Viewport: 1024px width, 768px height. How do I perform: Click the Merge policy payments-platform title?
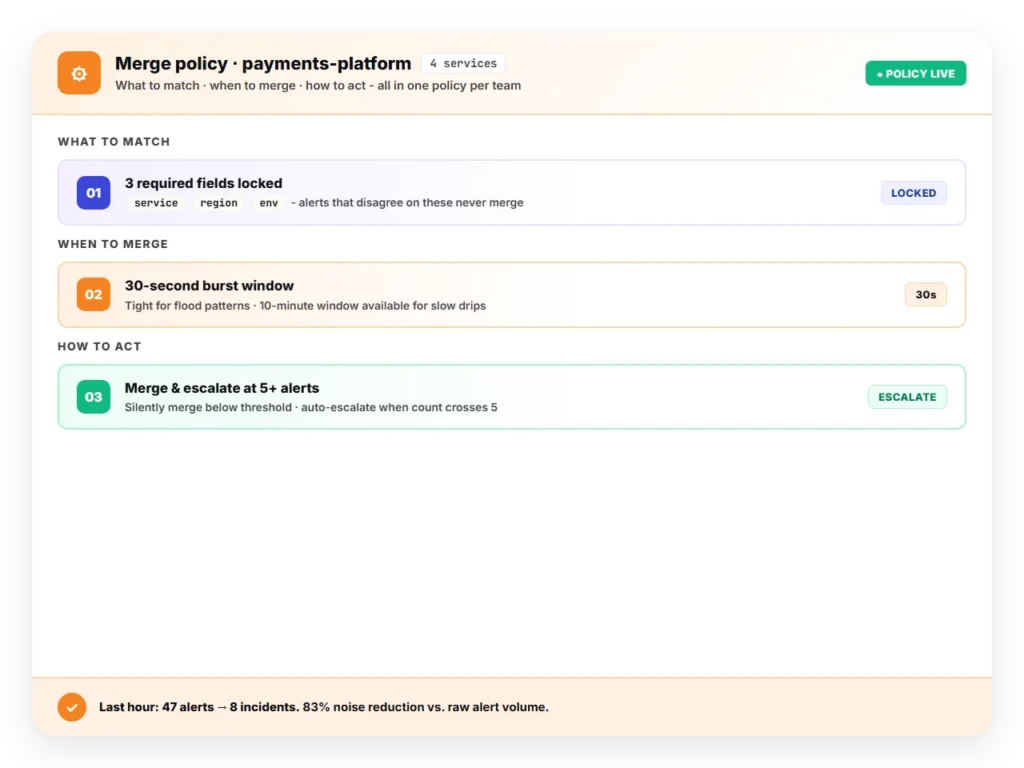pyautogui.click(x=263, y=63)
